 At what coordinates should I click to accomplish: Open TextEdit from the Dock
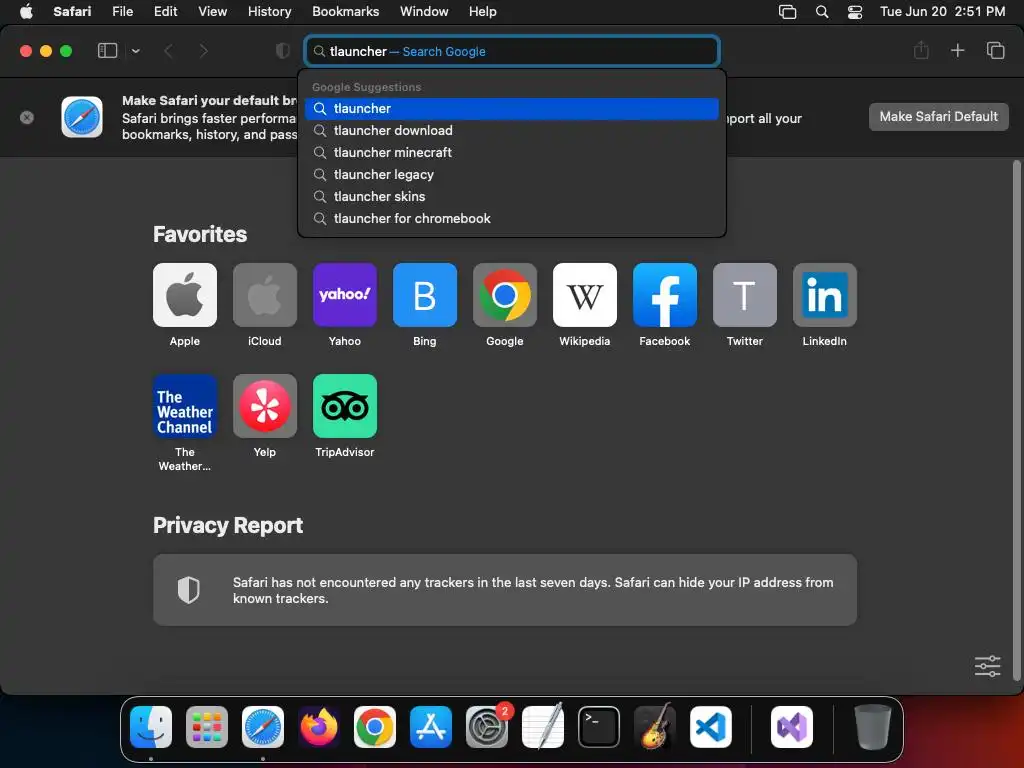543,727
